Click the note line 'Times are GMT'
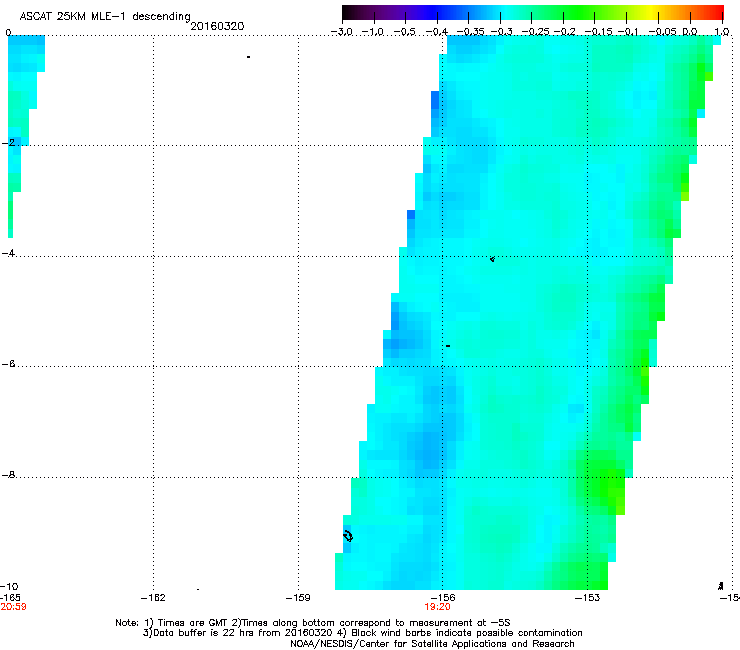 (x=193, y=623)
